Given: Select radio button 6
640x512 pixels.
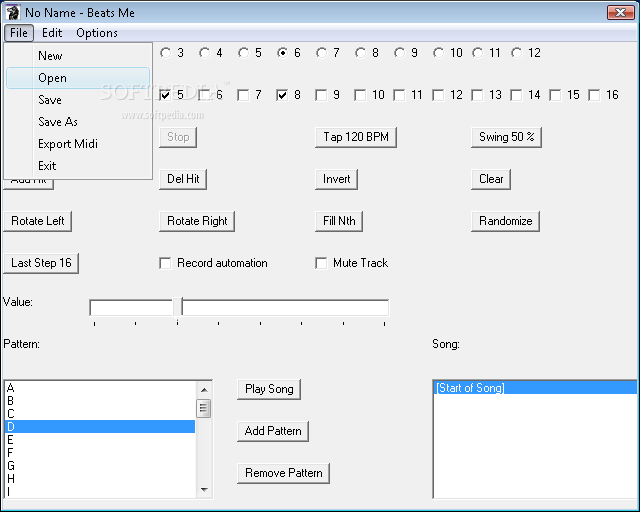Looking at the screenshot, I should tap(282, 53).
